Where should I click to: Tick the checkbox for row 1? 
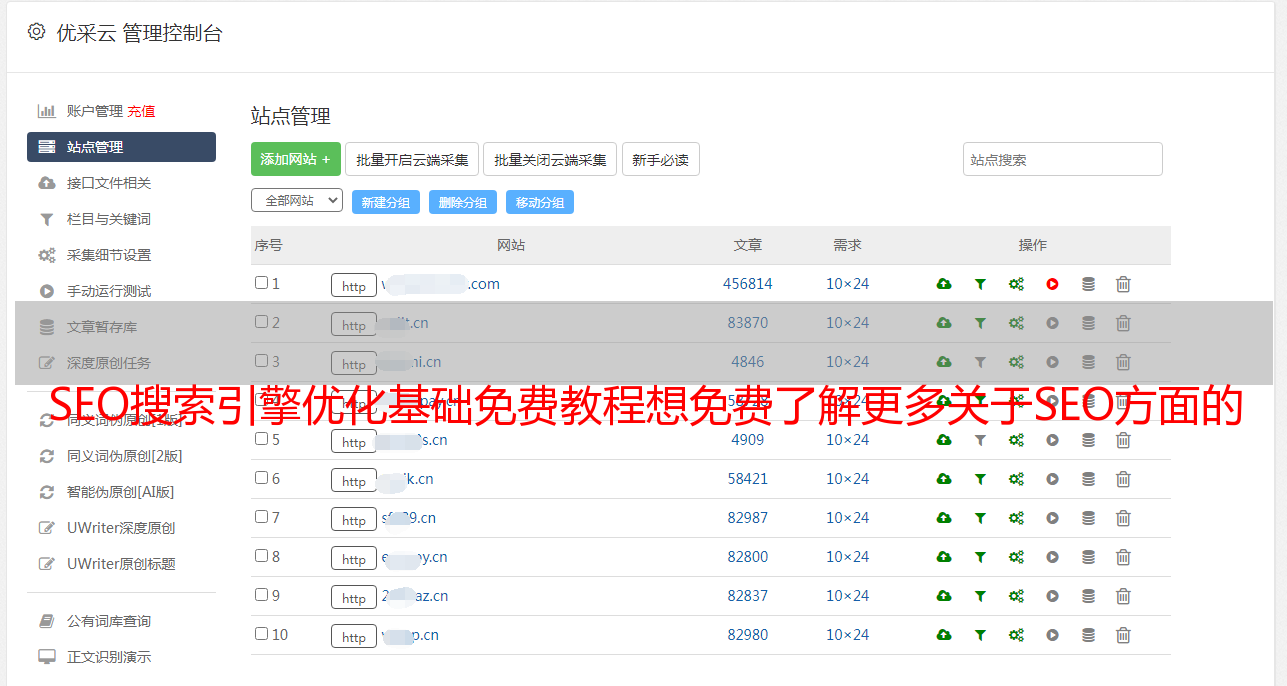pyautogui.click(x=261, y=283)
